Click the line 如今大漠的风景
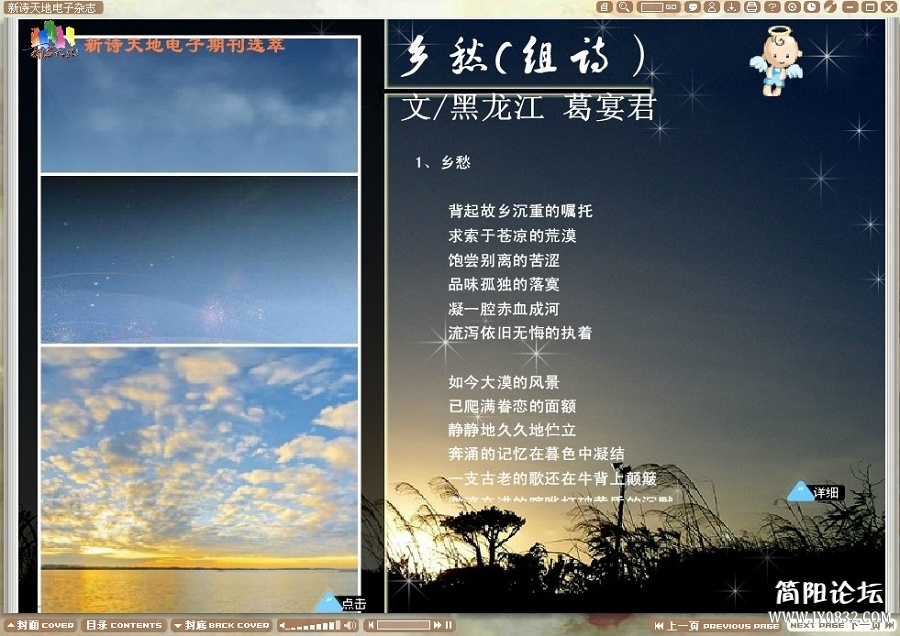Screen dimensions: 900x636 point(504,382)
